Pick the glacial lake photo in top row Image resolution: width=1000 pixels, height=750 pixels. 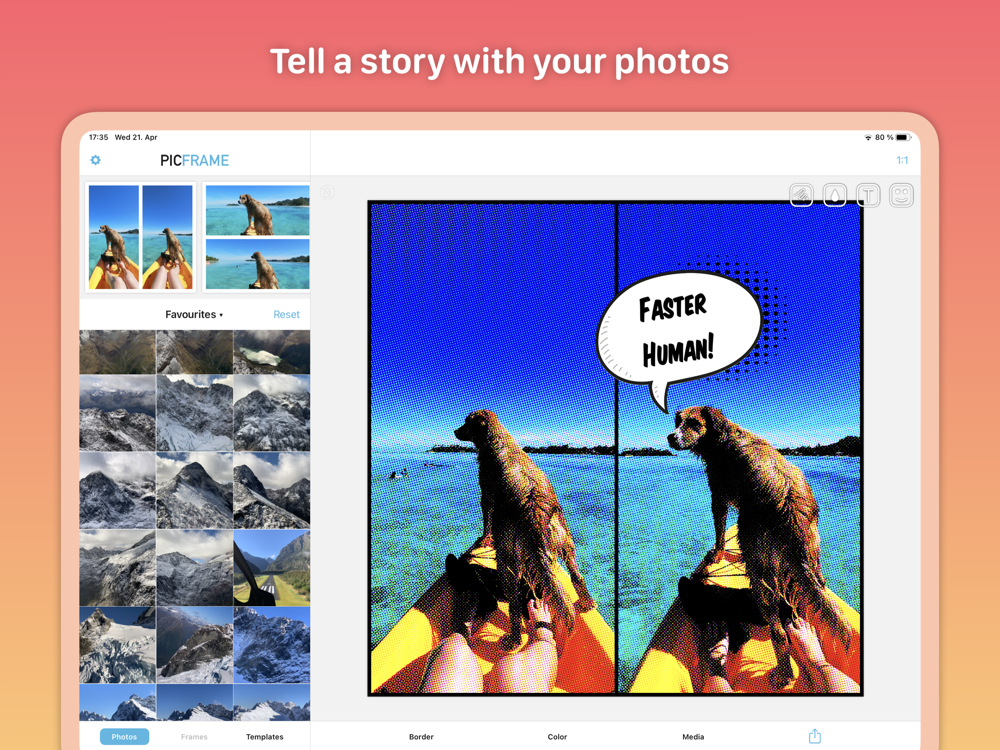click(272, 351)
